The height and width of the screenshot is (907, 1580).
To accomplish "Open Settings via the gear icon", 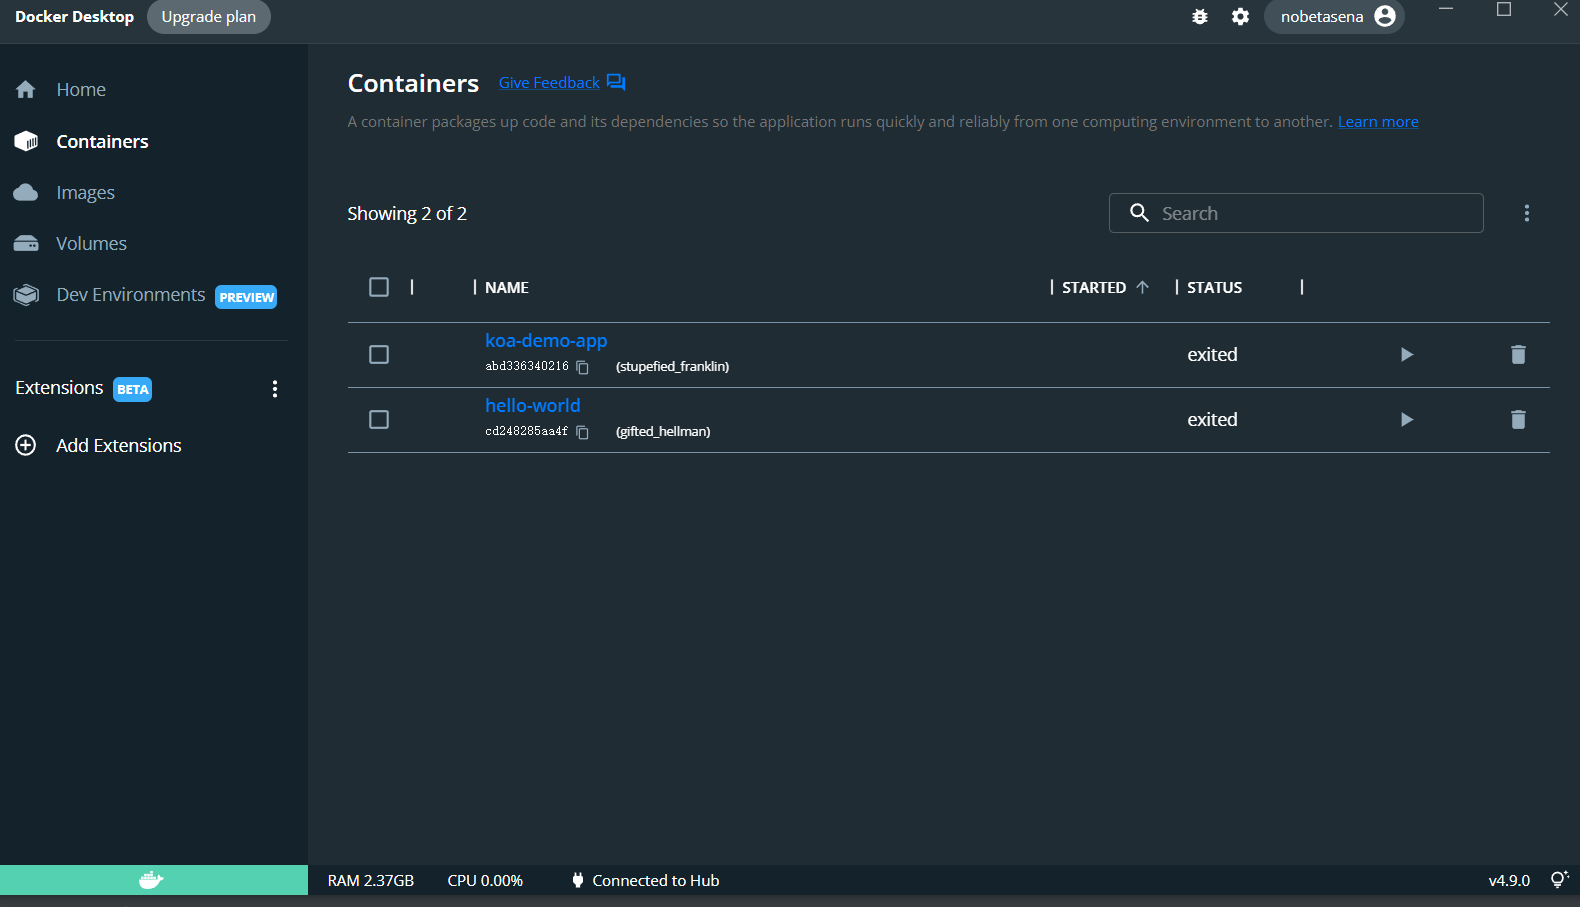I will pos(1240,17).
